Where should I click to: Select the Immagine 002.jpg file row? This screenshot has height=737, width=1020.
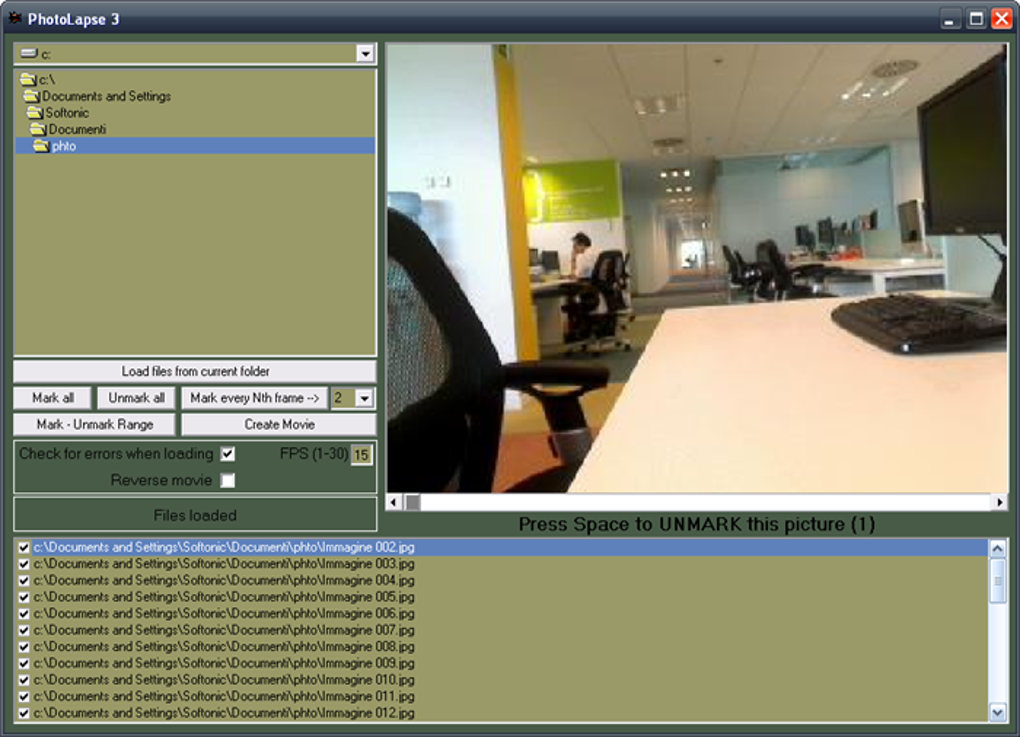coord(502,548)
